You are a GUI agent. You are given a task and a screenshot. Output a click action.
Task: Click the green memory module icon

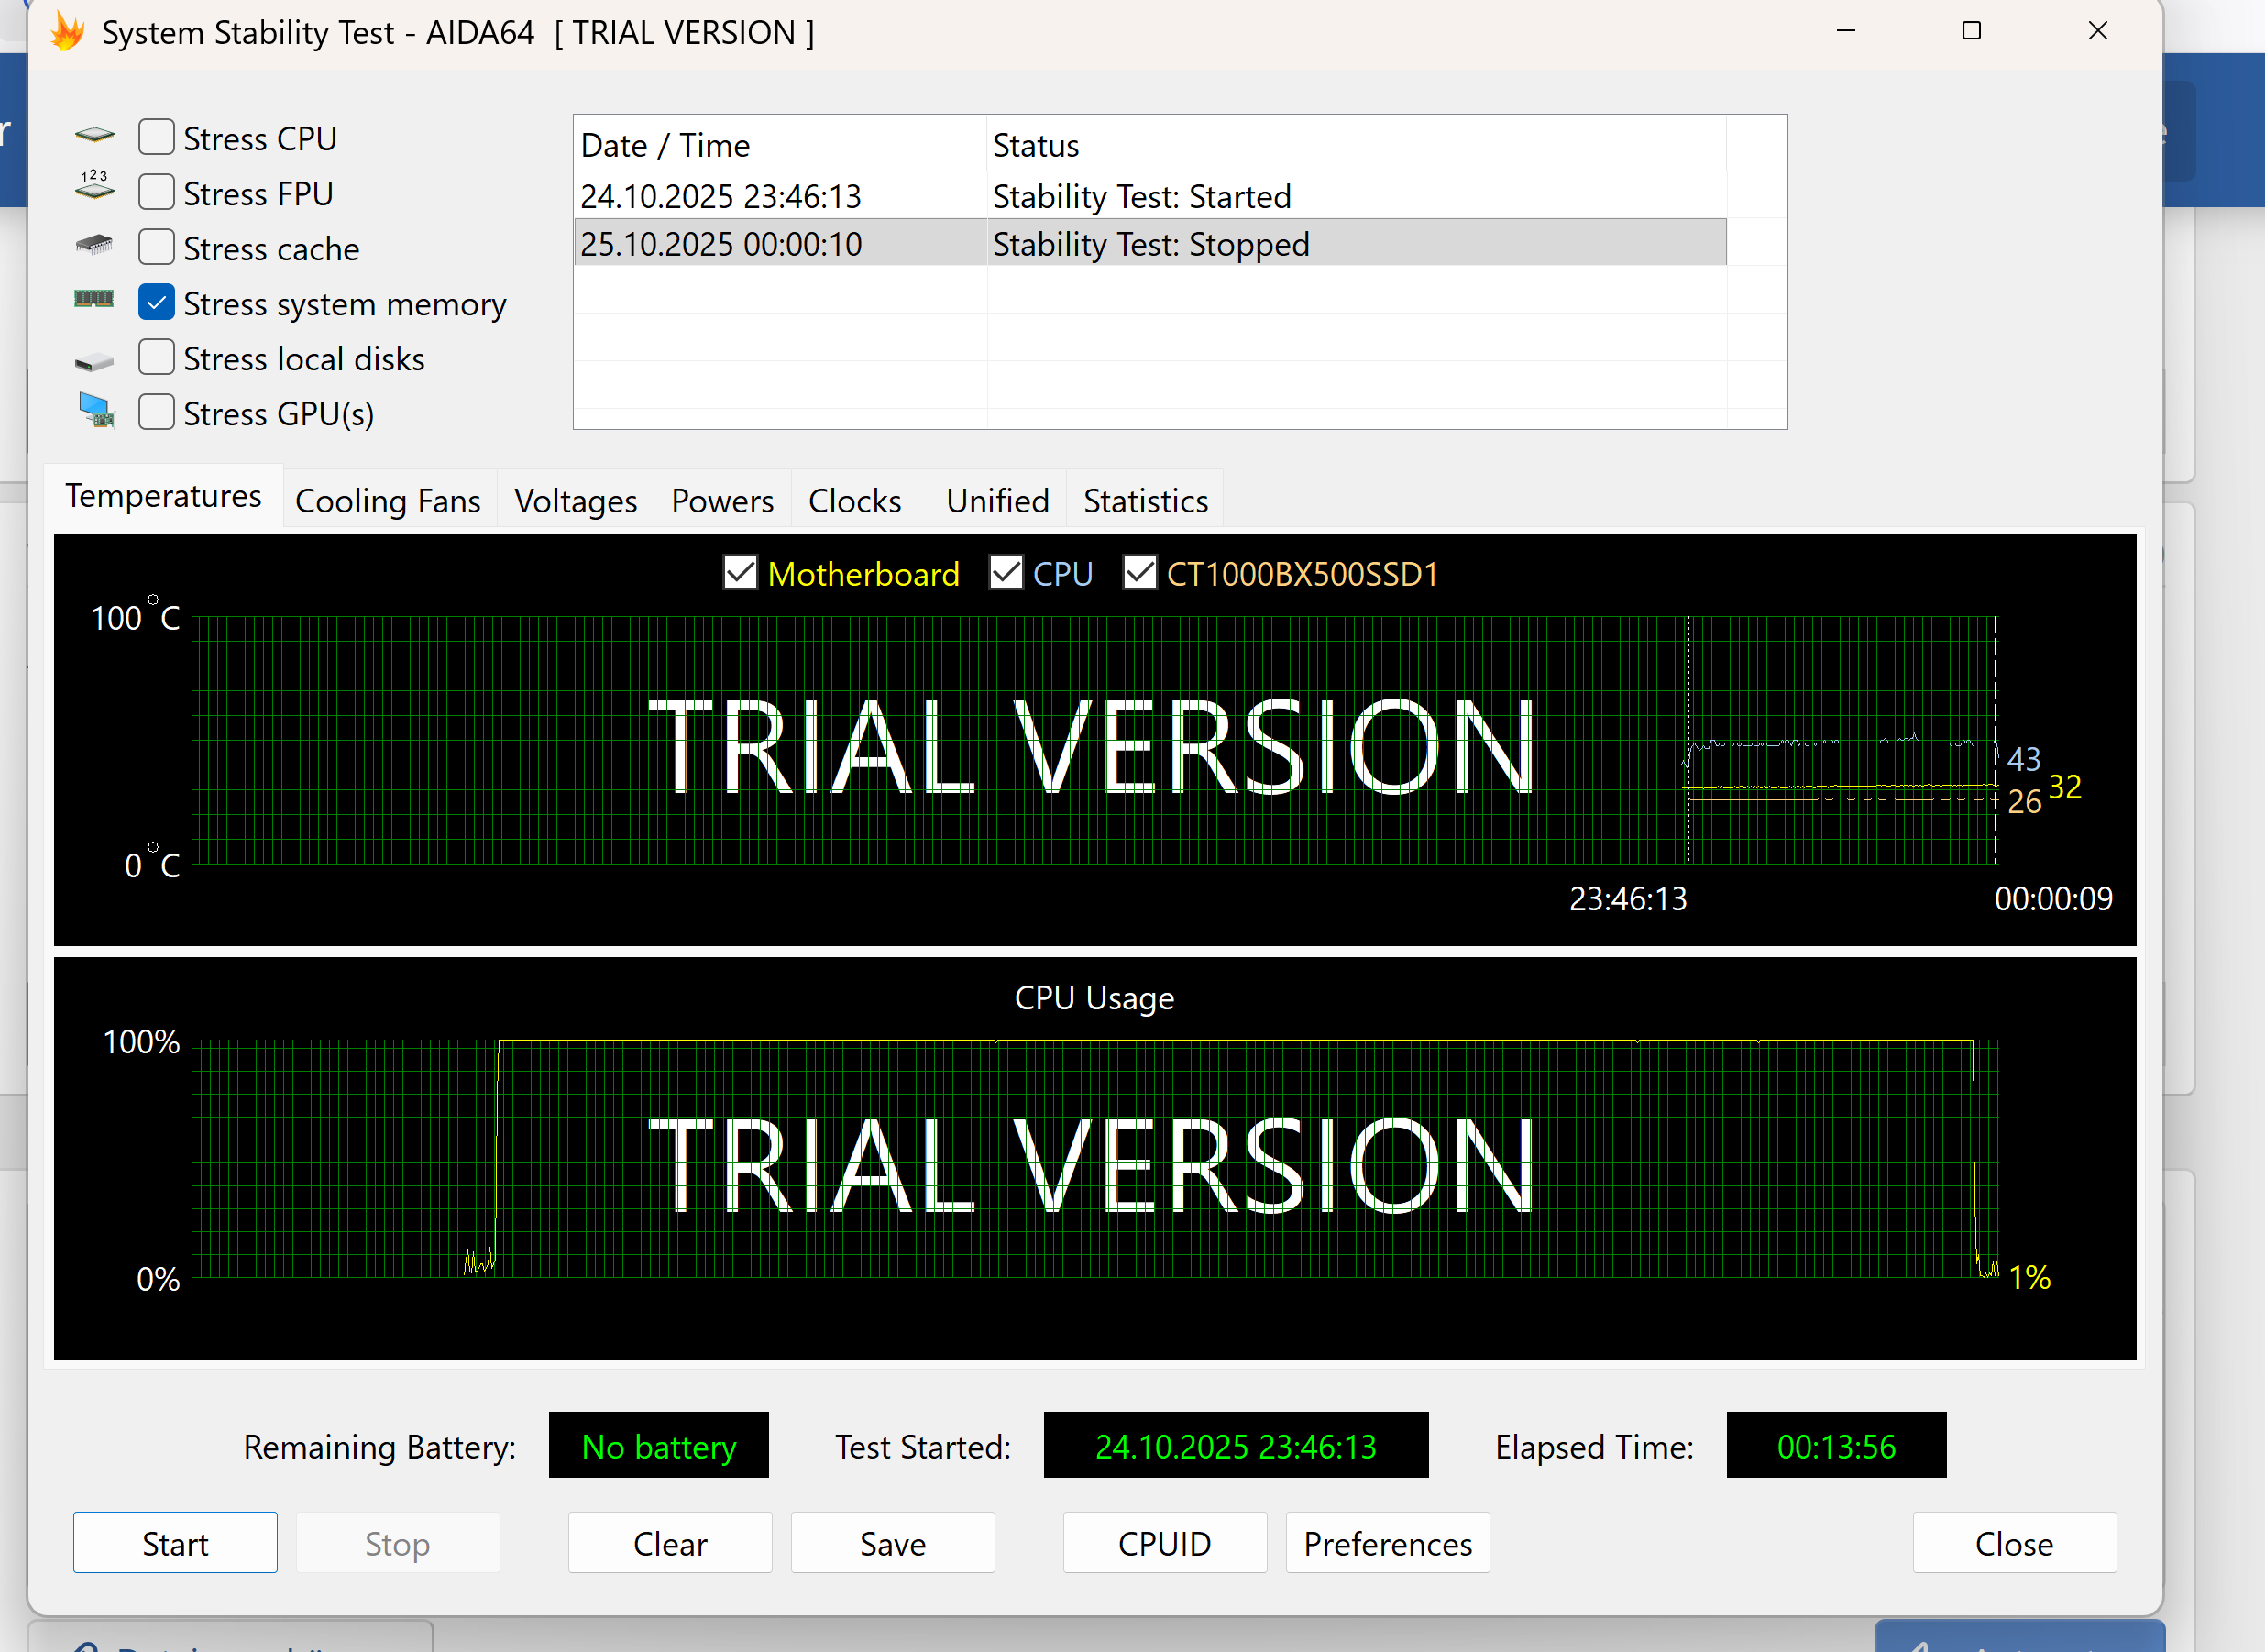[x=95, y=299]
